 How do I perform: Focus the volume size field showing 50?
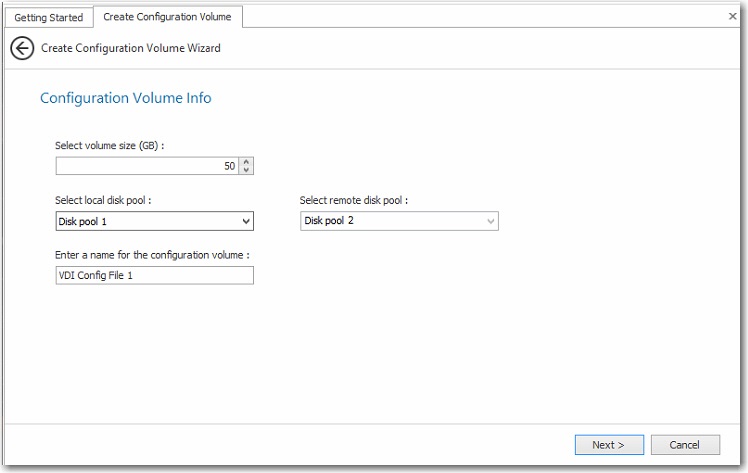click(x=147, y=166)
